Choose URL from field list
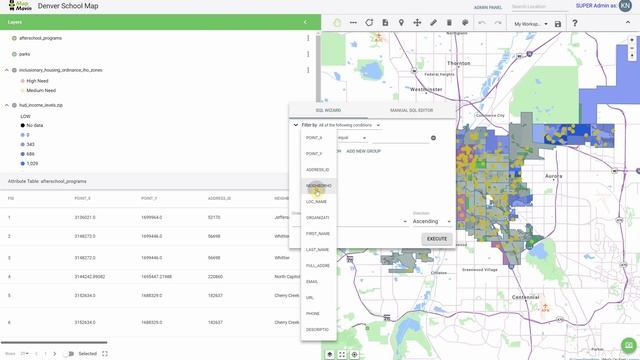The width and height of the screenshot is (640, 360). point(318,298)
